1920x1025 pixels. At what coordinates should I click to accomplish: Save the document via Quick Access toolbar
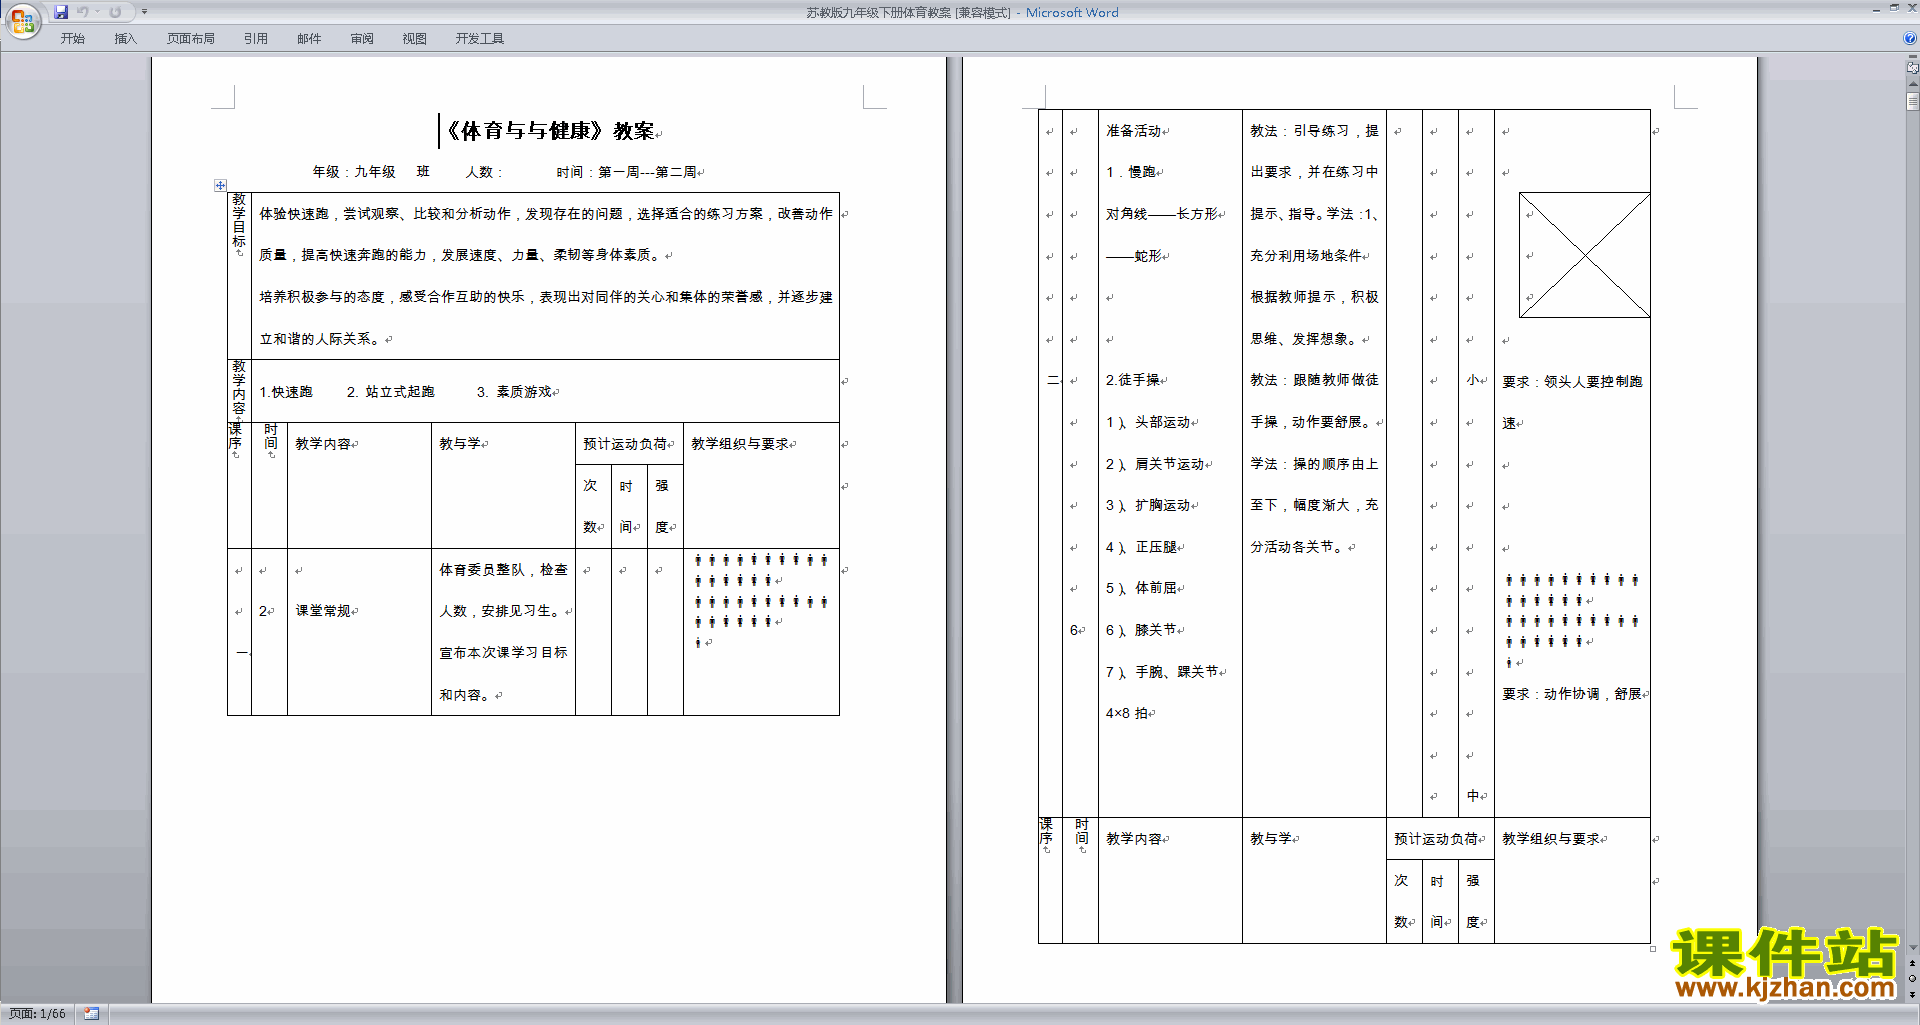pyautogui.click(x=61, y=12)
